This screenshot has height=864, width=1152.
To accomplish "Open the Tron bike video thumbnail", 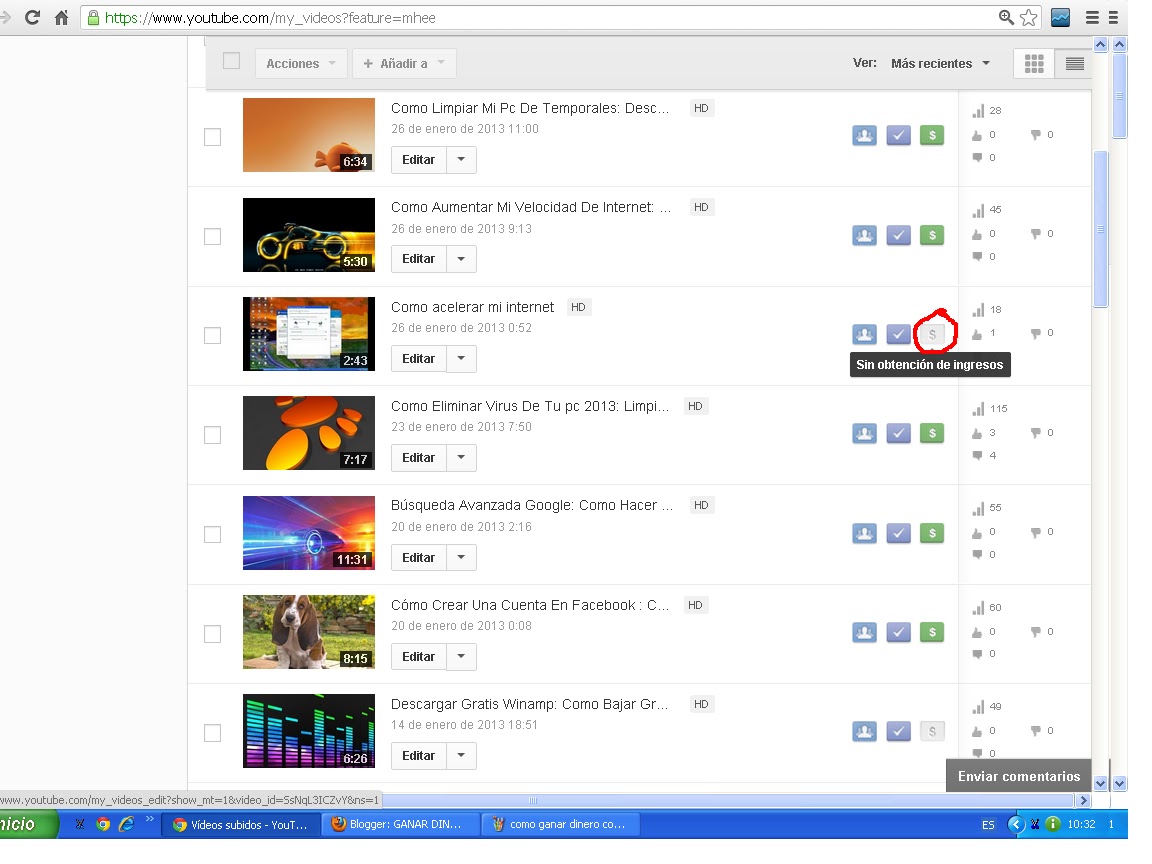I will click(309, 235).
